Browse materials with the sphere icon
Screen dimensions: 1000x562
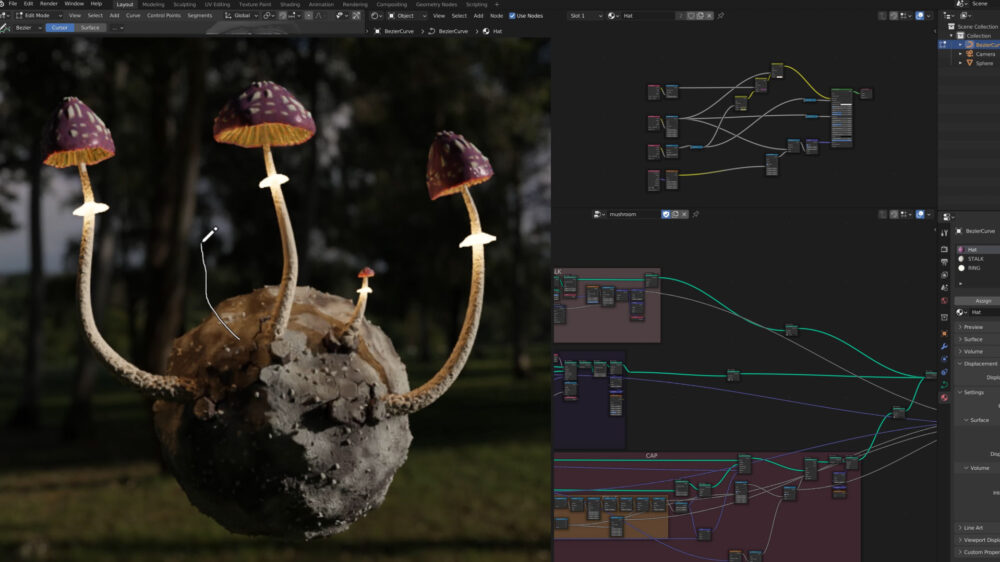(x=613, y=15)
